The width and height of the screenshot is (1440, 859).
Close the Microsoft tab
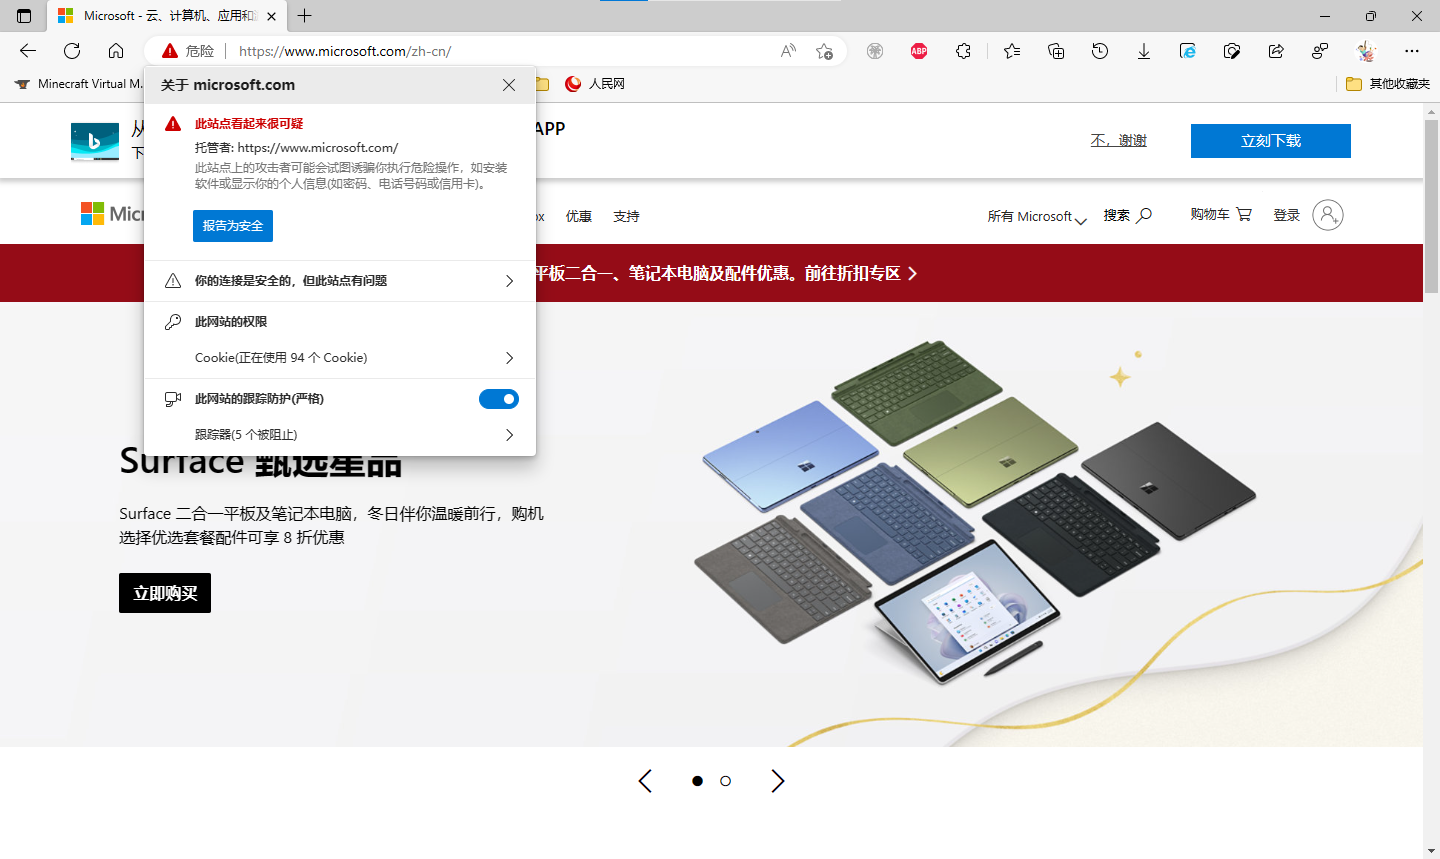(271, 16)
